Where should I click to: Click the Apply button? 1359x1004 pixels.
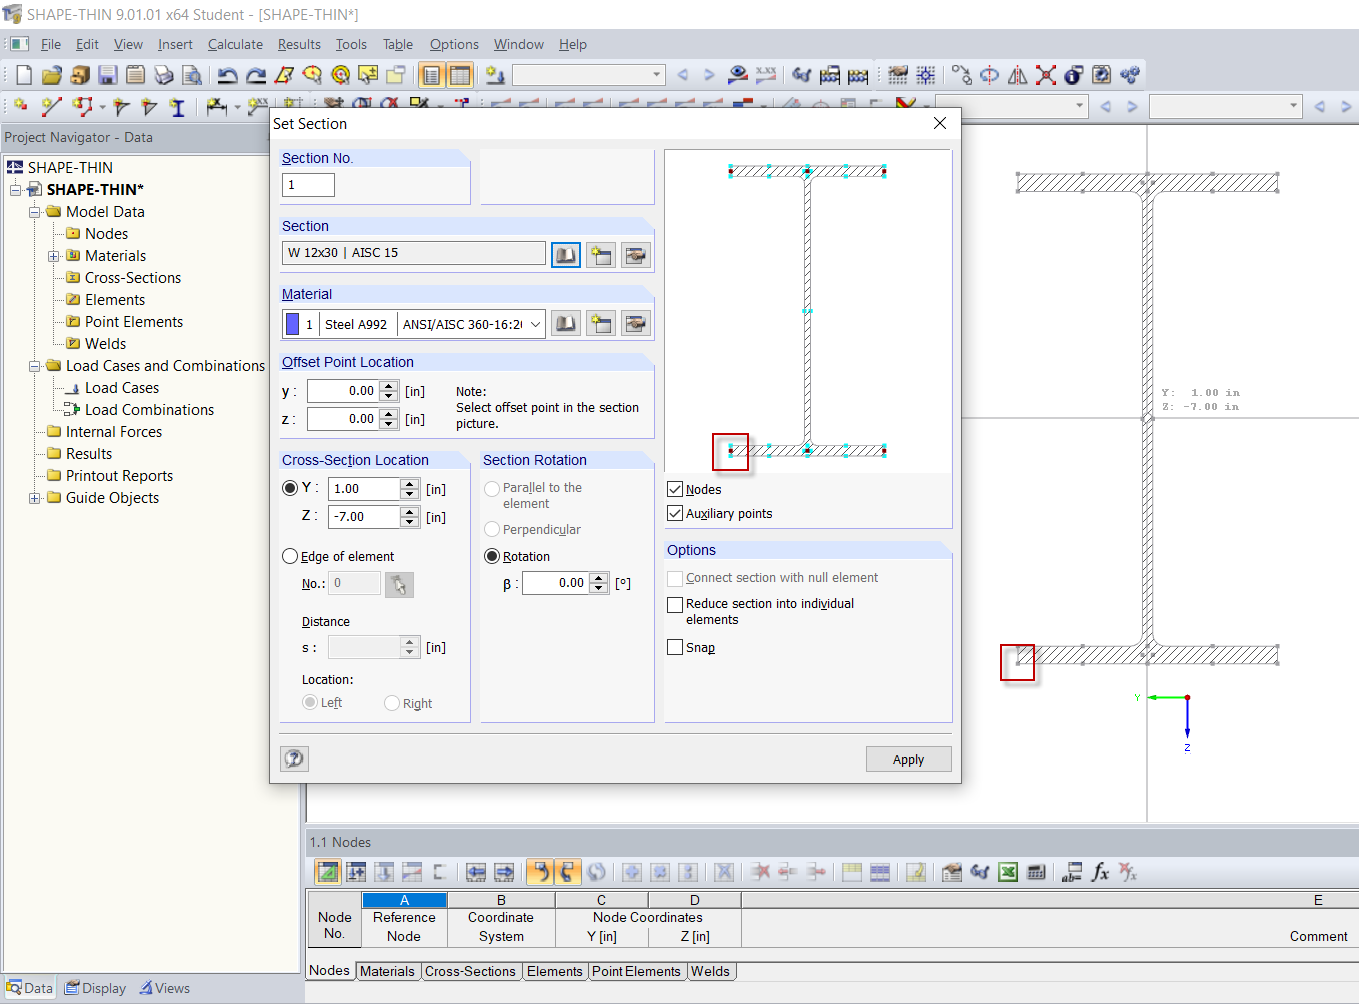[908, 759]
